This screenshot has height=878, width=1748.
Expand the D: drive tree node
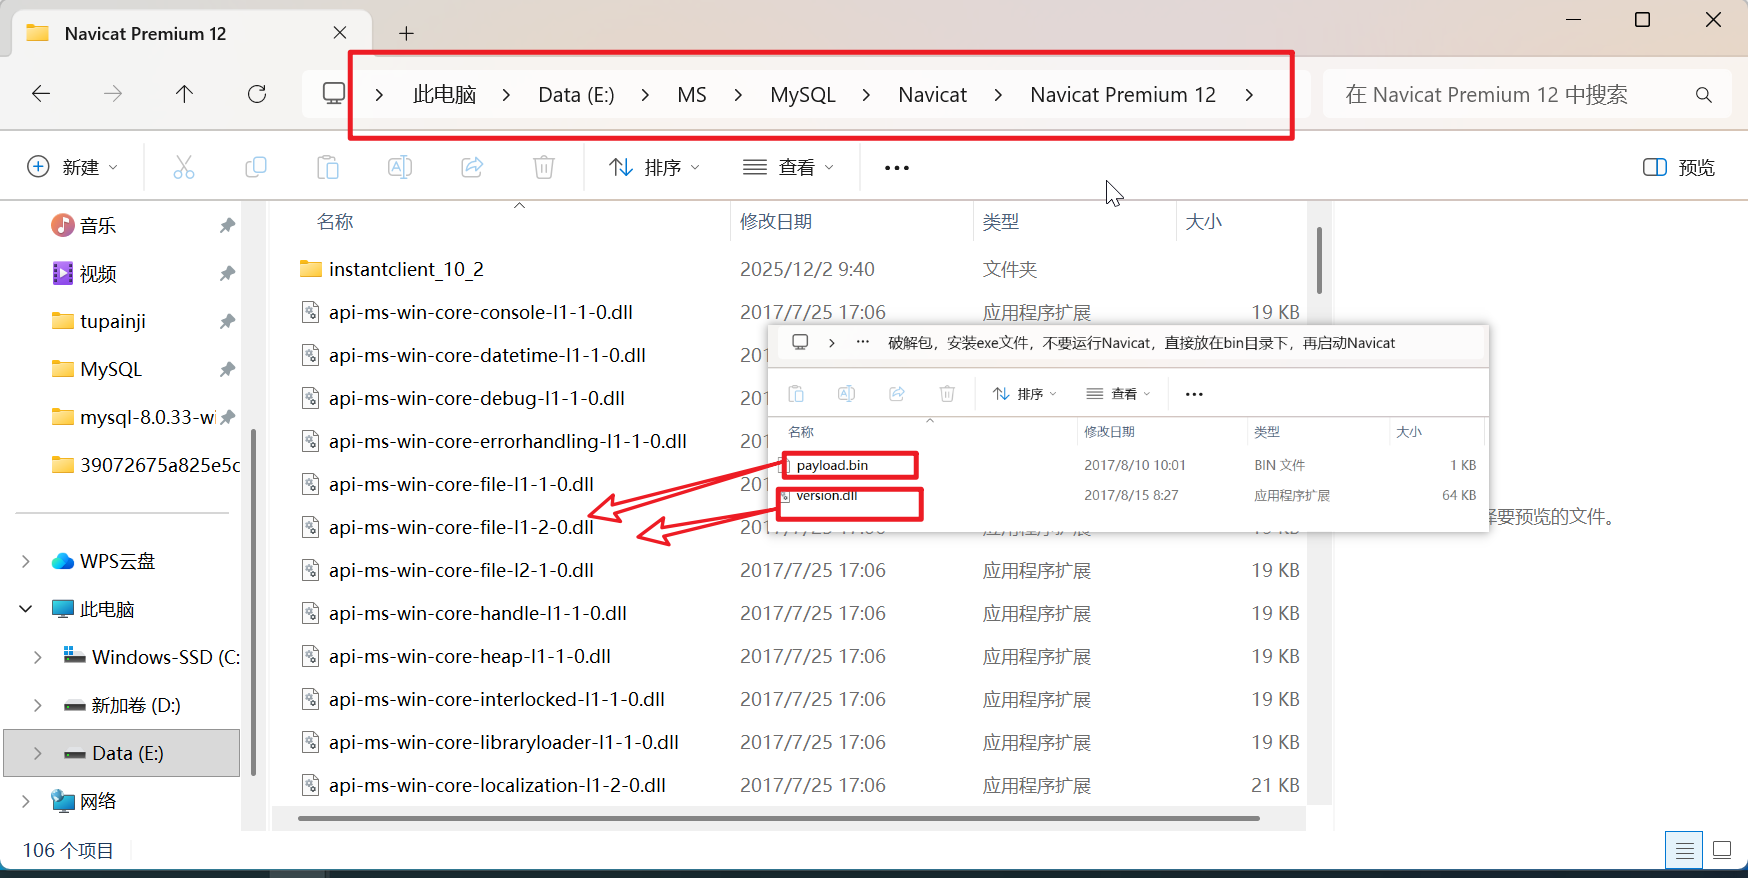[38, 705]
